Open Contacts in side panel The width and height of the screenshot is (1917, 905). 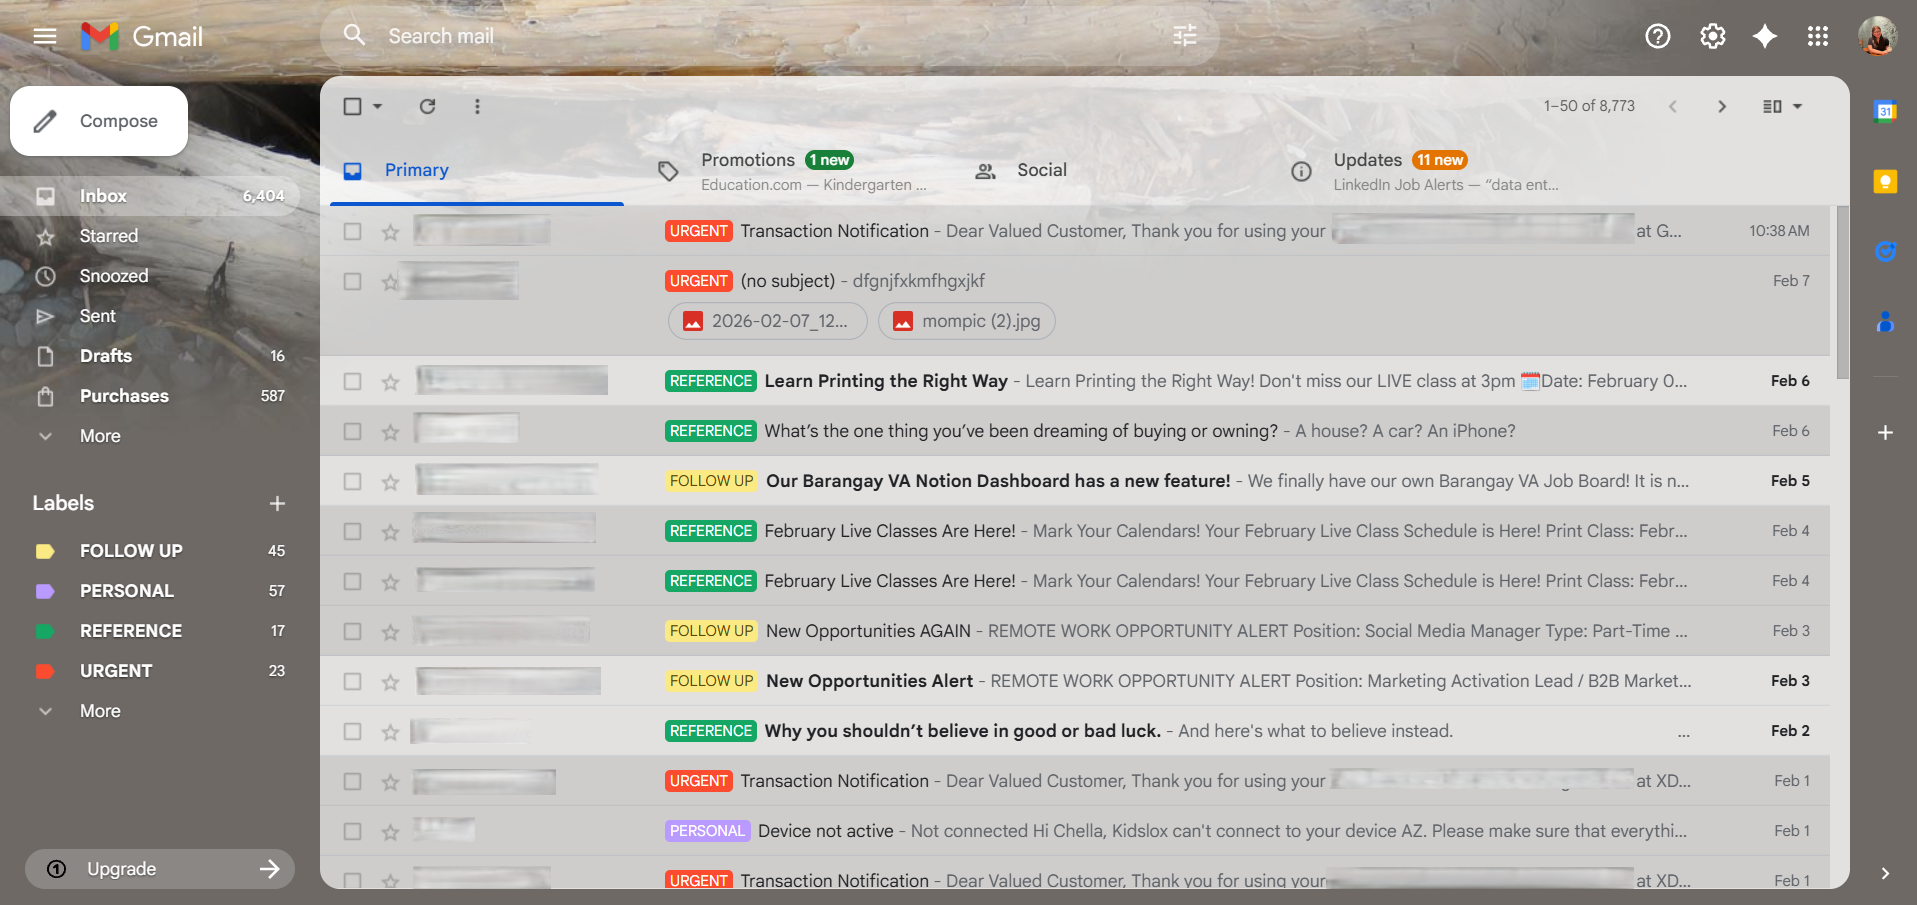(1885, 321)
